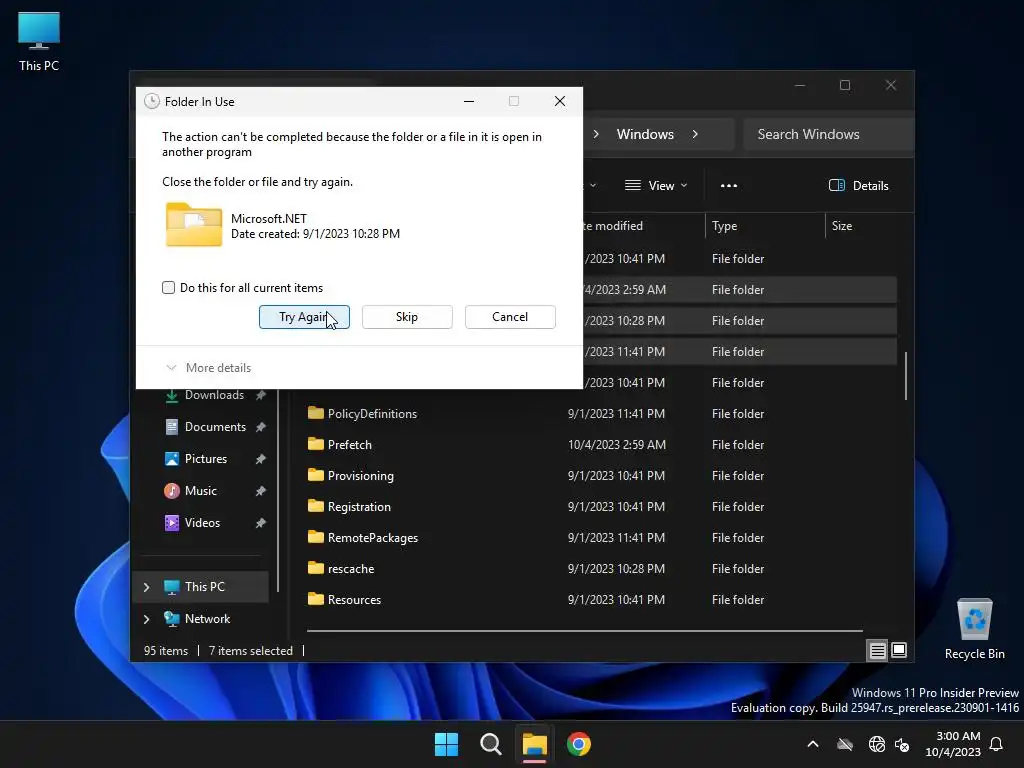Launch Google Chrome from the taskbar
The height and width of the screenshot is (768, 1024).
(x=579, y=744)
